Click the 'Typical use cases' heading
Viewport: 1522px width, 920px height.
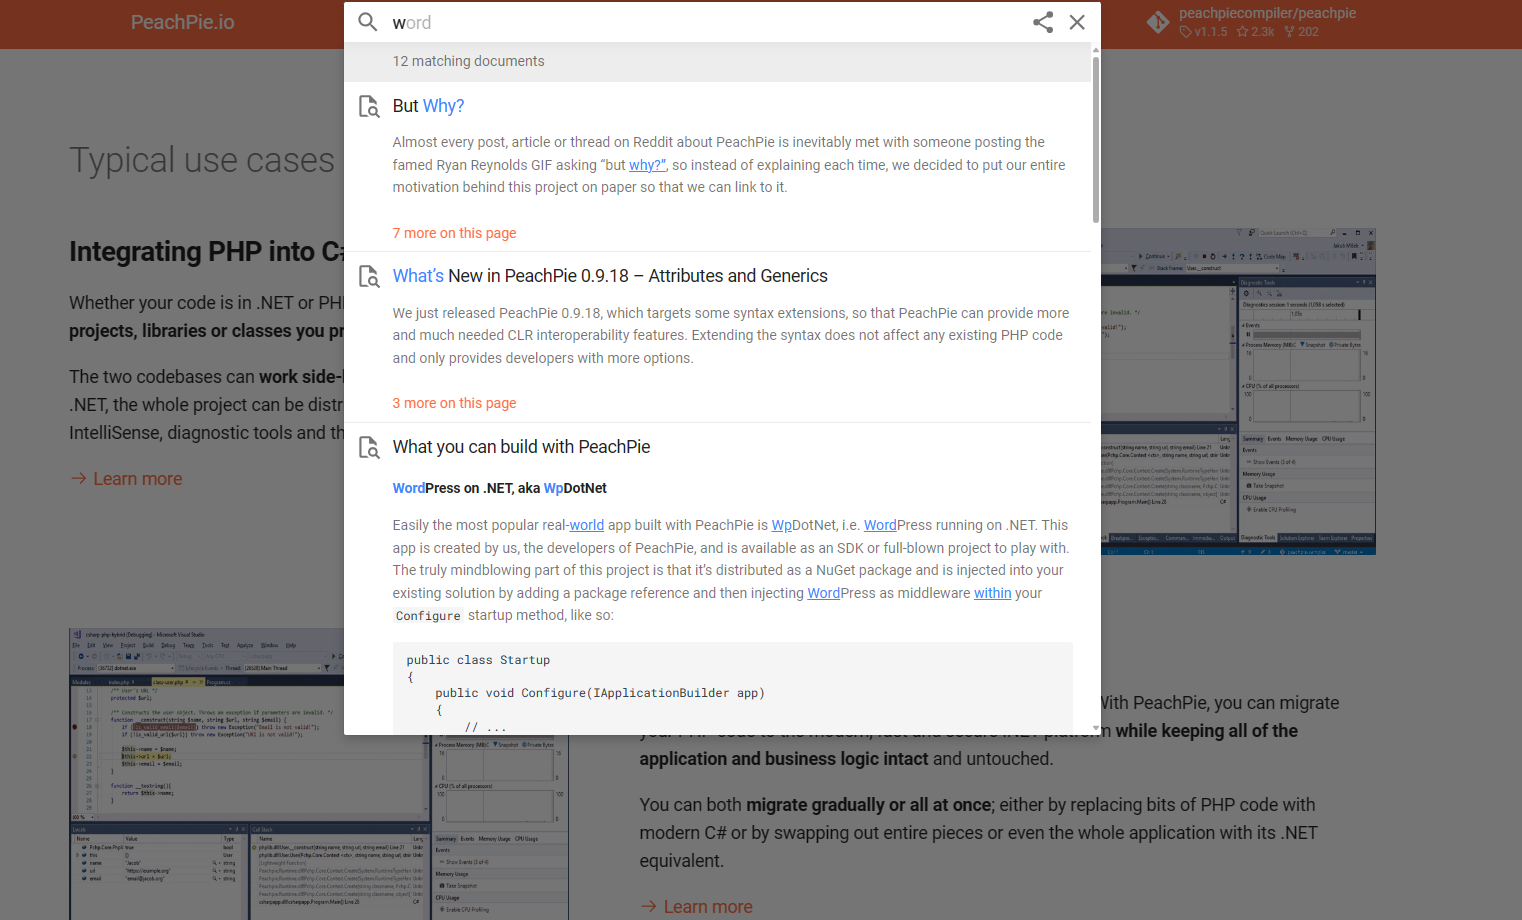(x=202, y=160)
